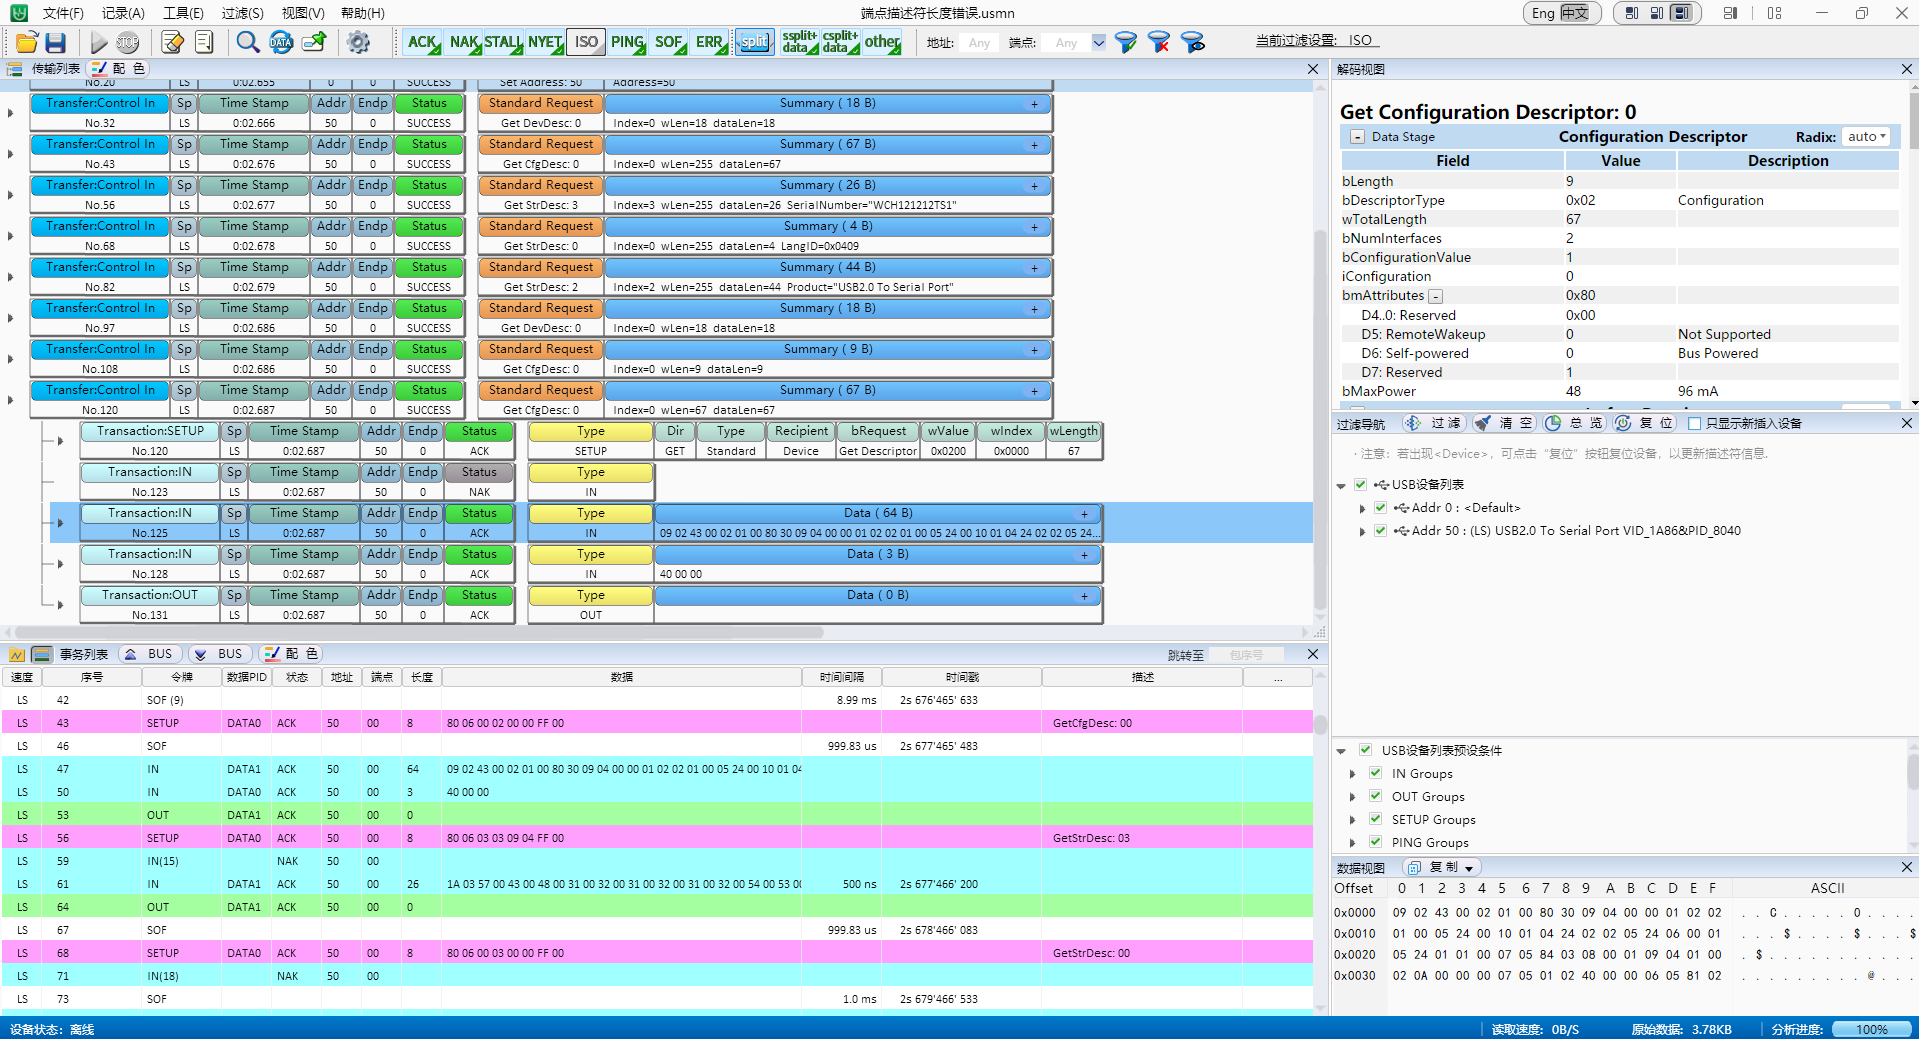Open the document list icon in toolbar
Viewport: 1919px width, 1039px height.
pos(204,42)
